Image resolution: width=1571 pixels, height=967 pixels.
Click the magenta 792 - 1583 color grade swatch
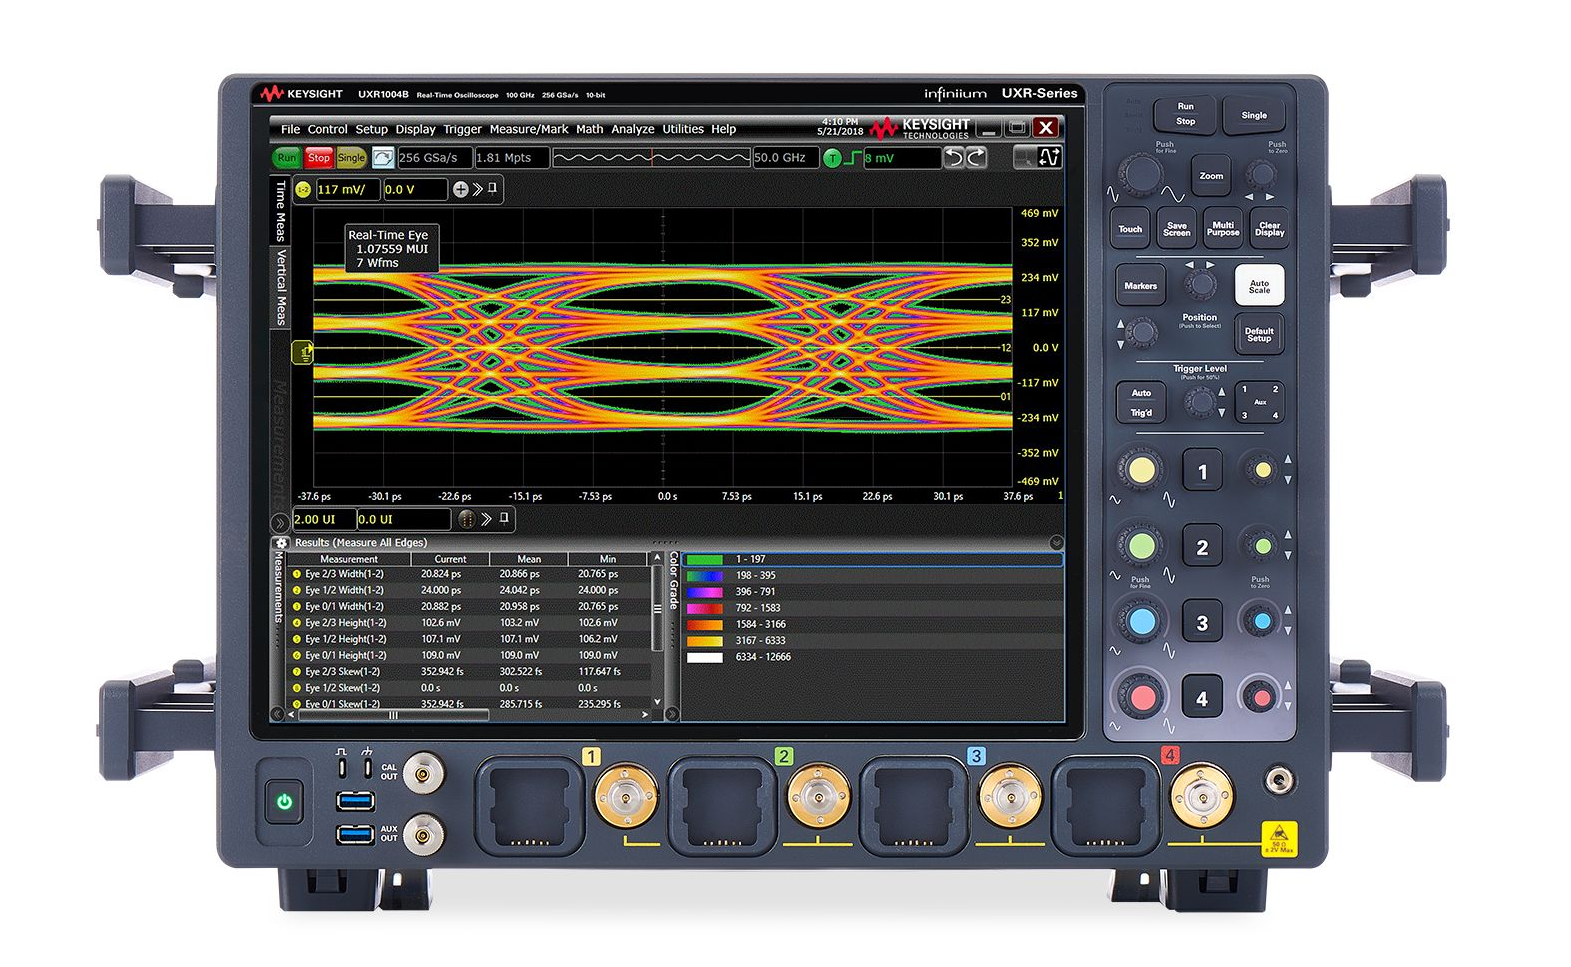point(704,608)
